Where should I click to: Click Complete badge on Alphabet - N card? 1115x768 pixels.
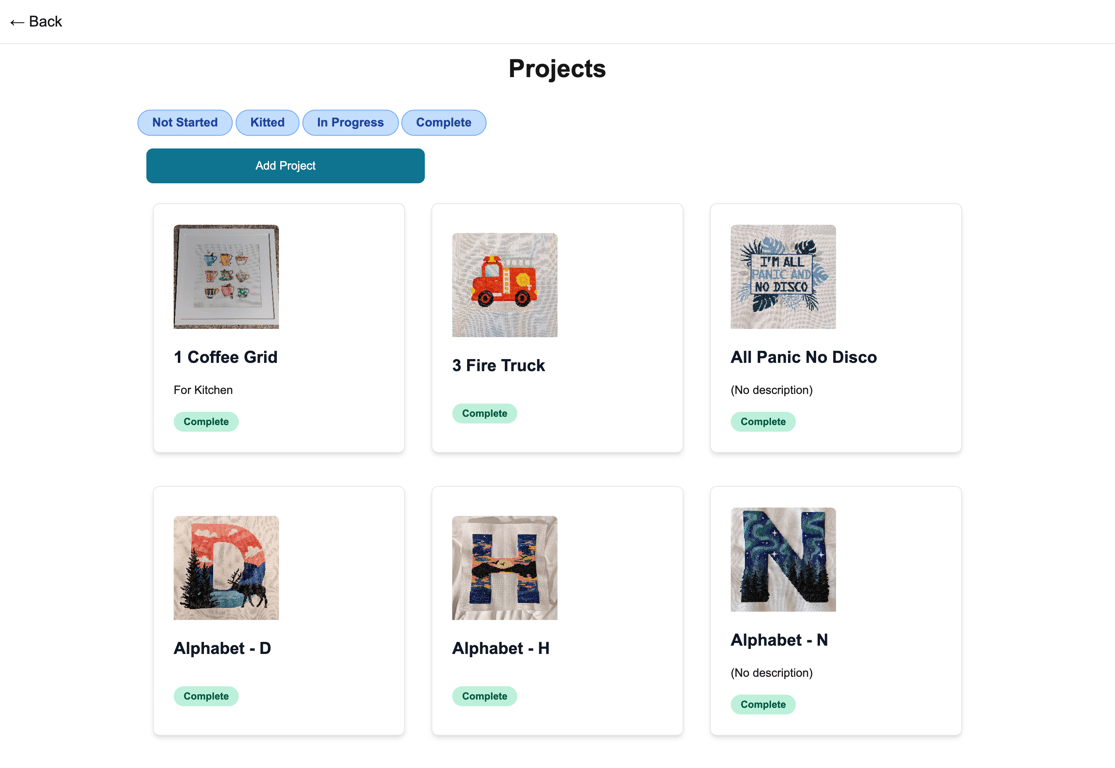763,704
